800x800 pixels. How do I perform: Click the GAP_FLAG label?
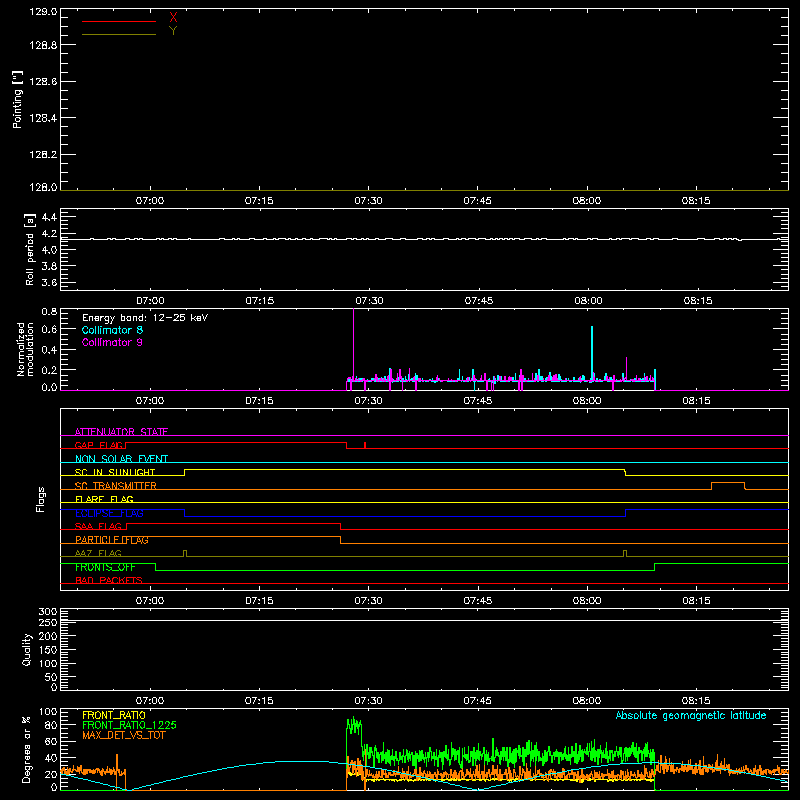tap(99, 445)
